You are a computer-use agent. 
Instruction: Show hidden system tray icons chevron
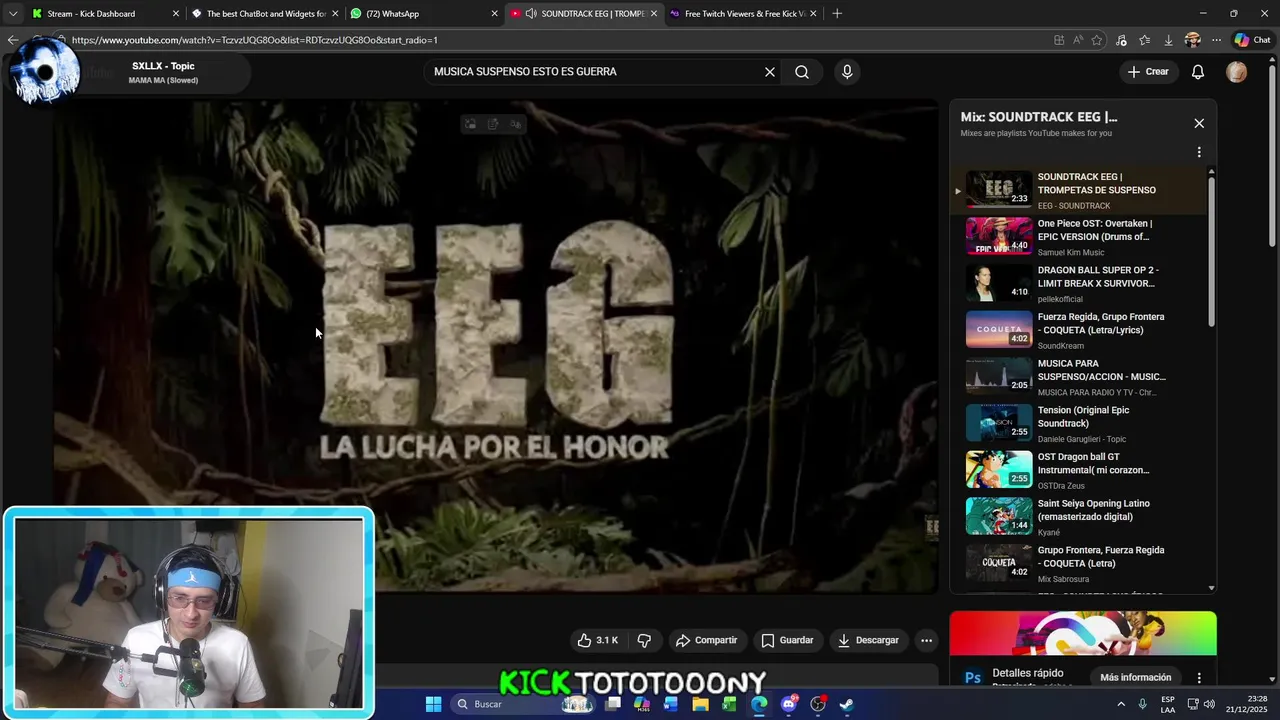(1120, 704)
